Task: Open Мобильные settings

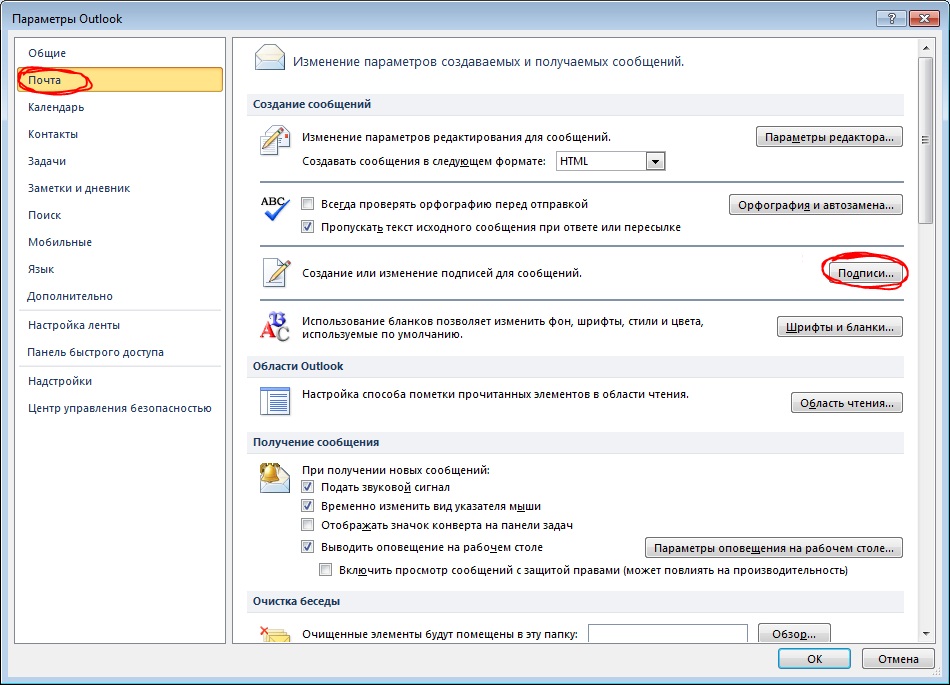Action: click(119, 242)
